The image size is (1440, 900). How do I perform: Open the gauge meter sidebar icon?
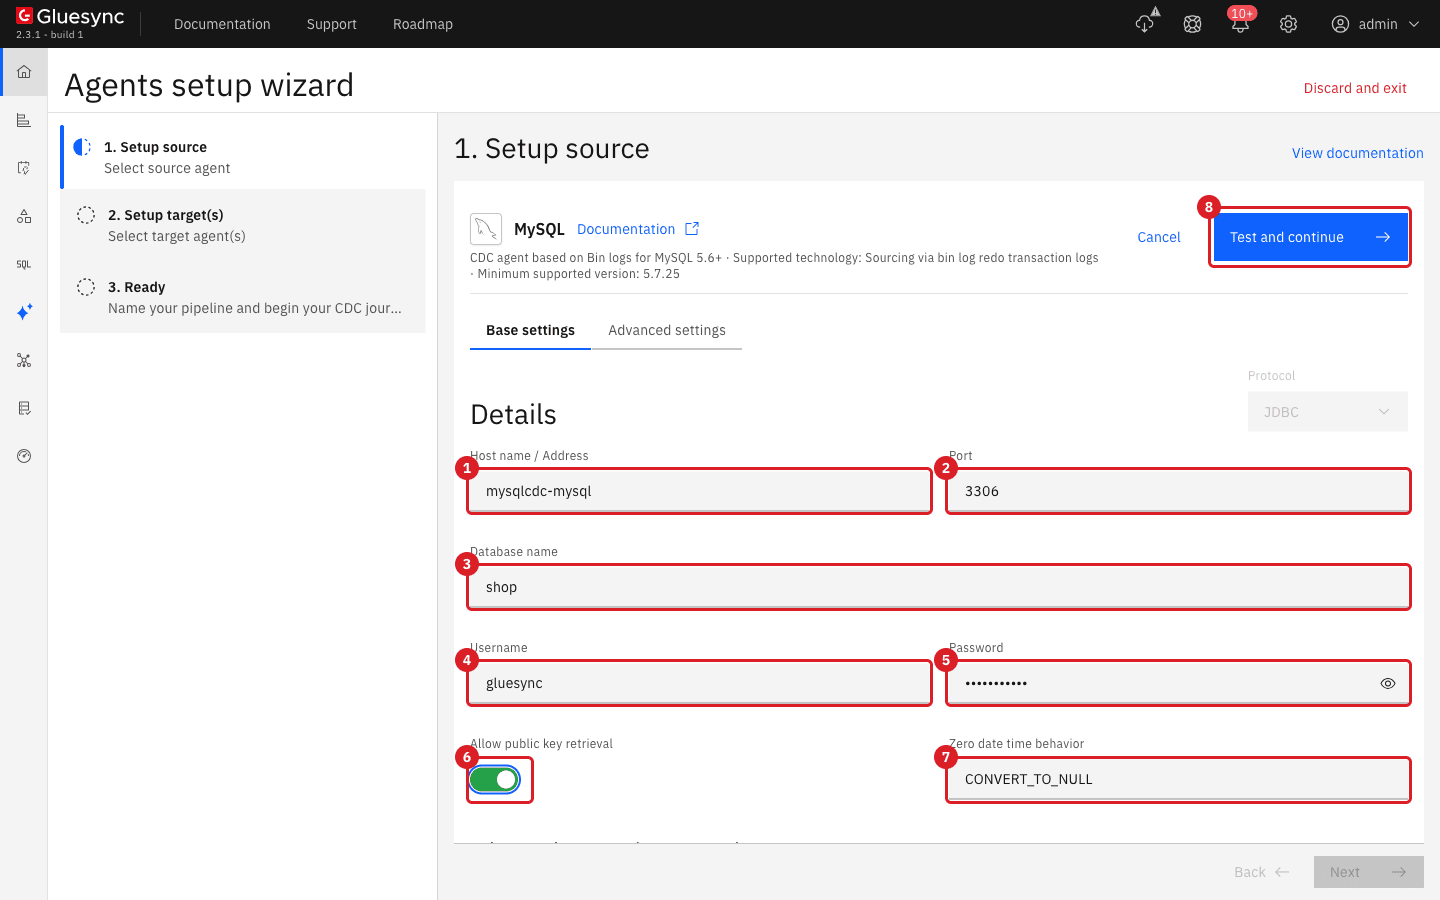coord(24,456)
